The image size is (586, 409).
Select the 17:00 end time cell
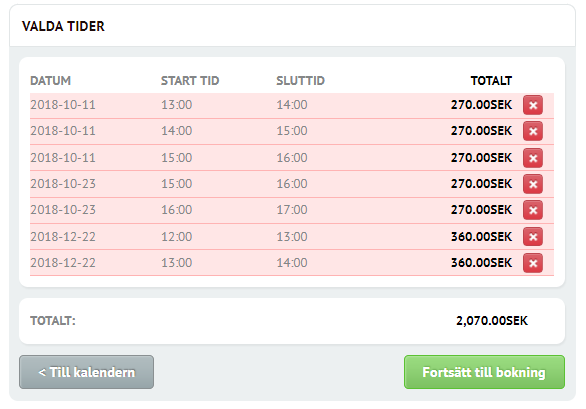click(x=292, y=210)
